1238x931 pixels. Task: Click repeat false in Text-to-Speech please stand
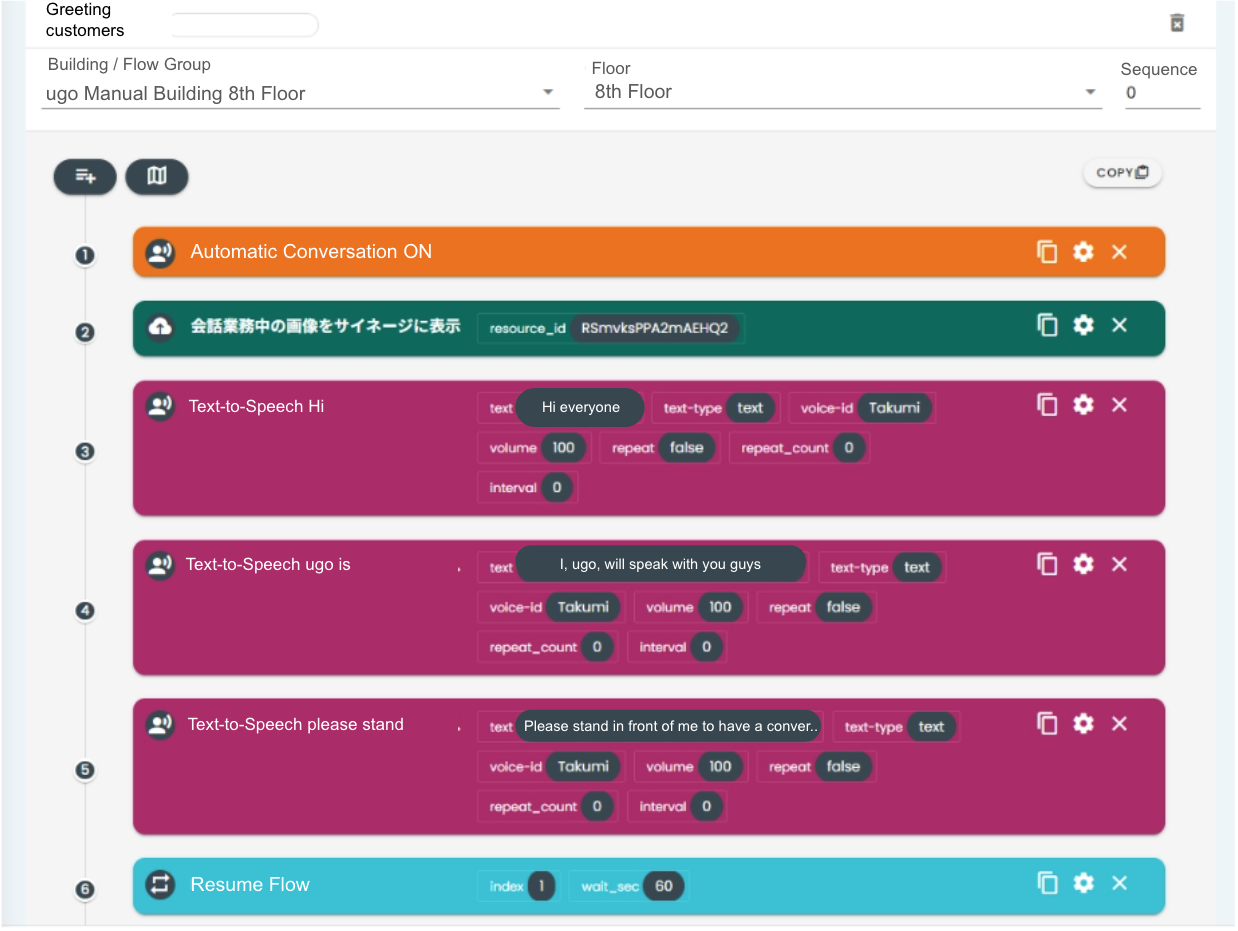843,766
